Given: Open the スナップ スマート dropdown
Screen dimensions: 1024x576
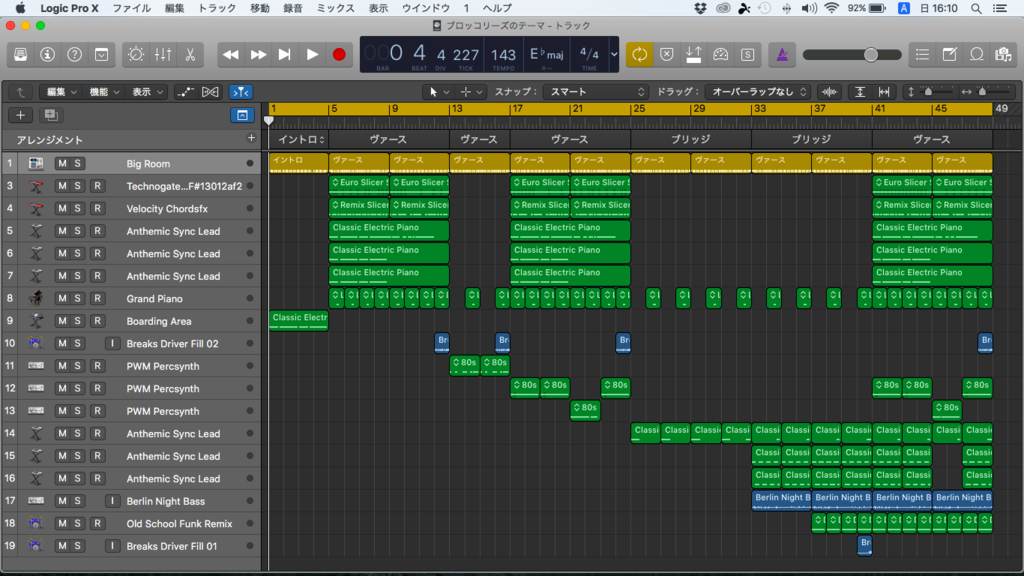Looking at the screenshot, I should 596,92.
